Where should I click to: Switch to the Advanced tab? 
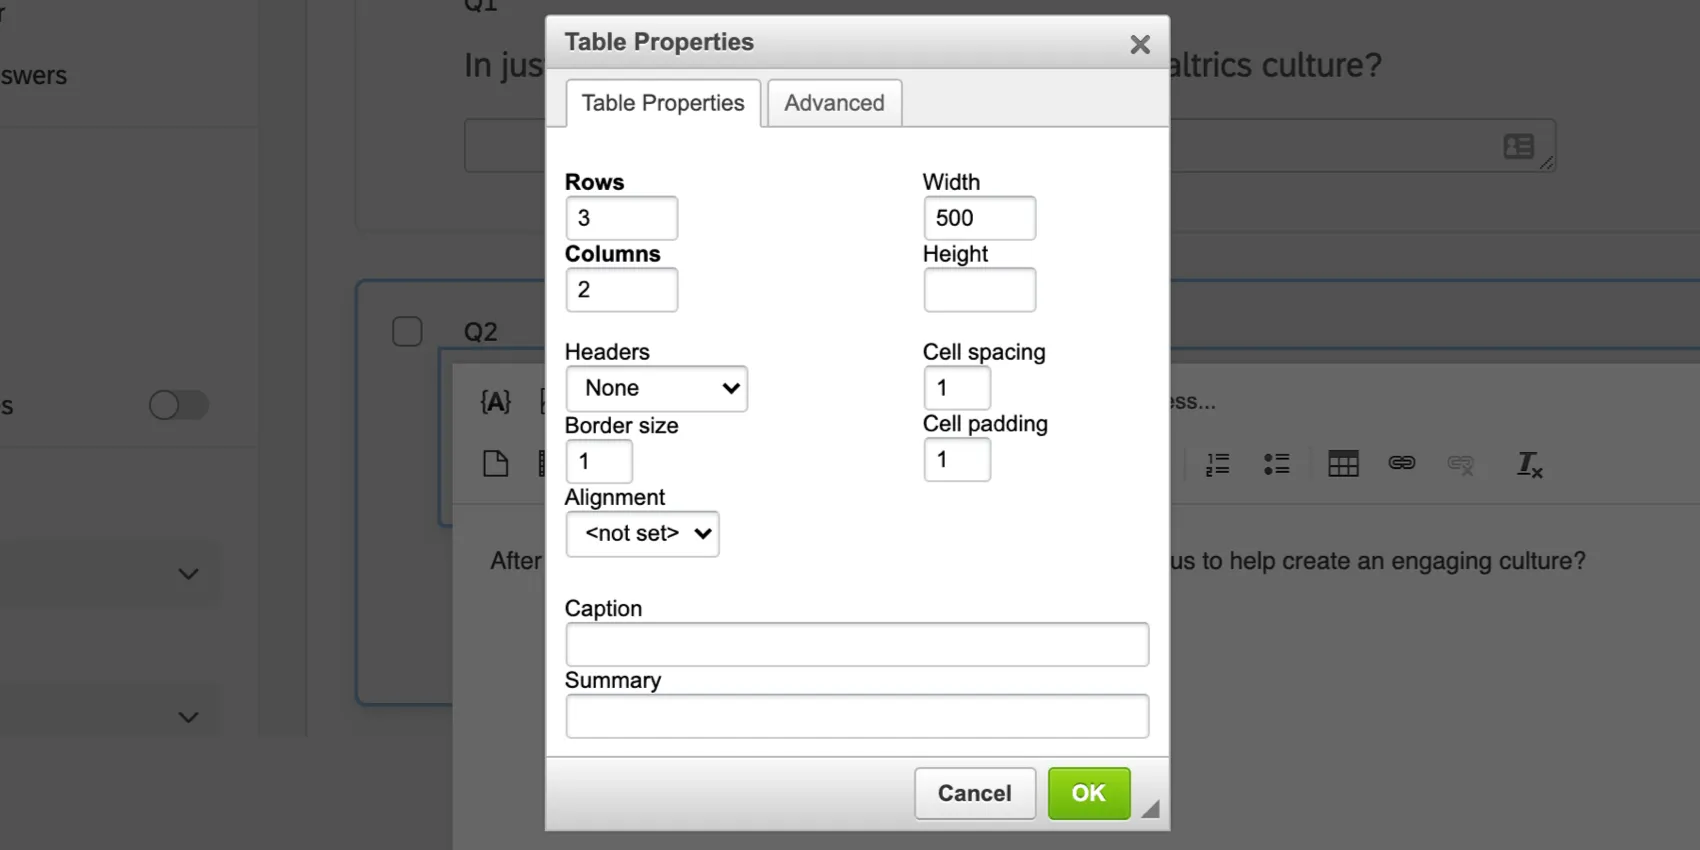pos(834,102)
